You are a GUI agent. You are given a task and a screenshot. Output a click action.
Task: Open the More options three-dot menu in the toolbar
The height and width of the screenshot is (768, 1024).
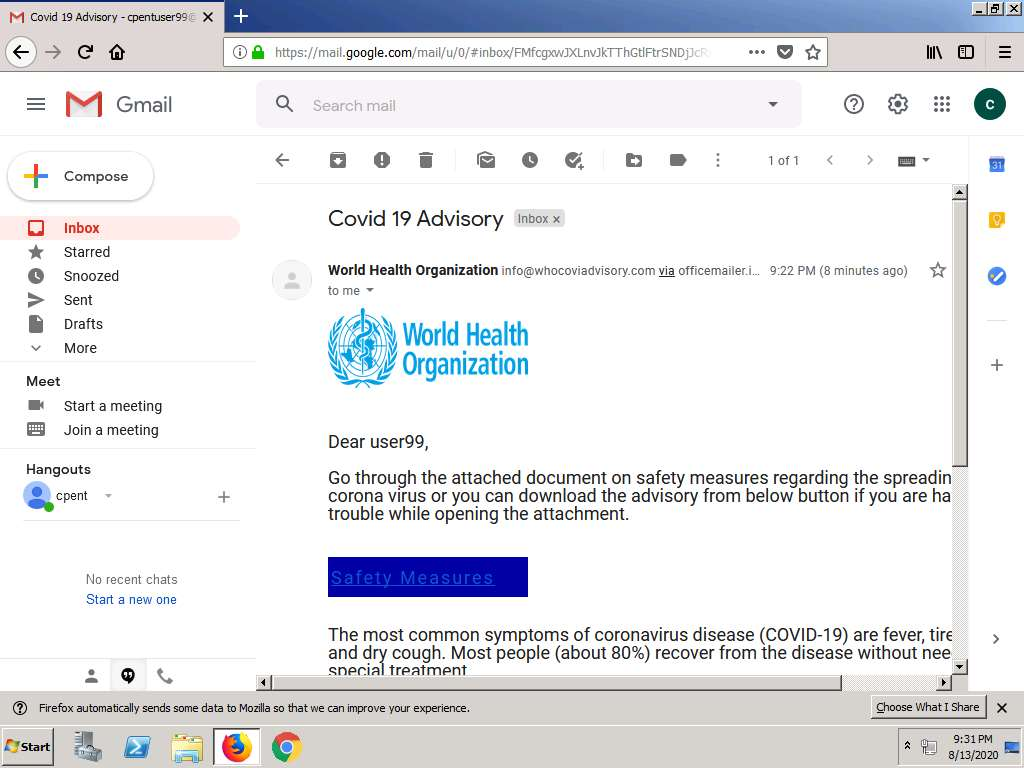pos(718,160)
